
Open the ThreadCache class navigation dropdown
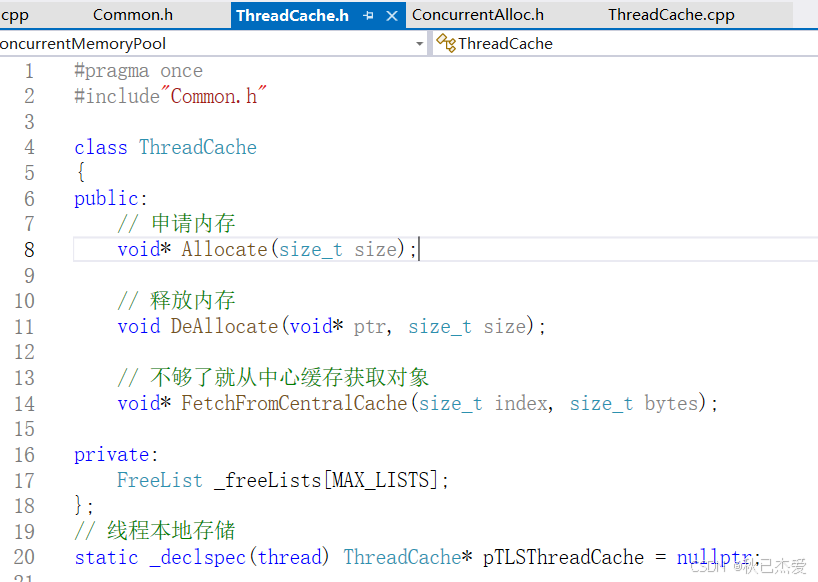pyautogui.click(x=625, y=43)
